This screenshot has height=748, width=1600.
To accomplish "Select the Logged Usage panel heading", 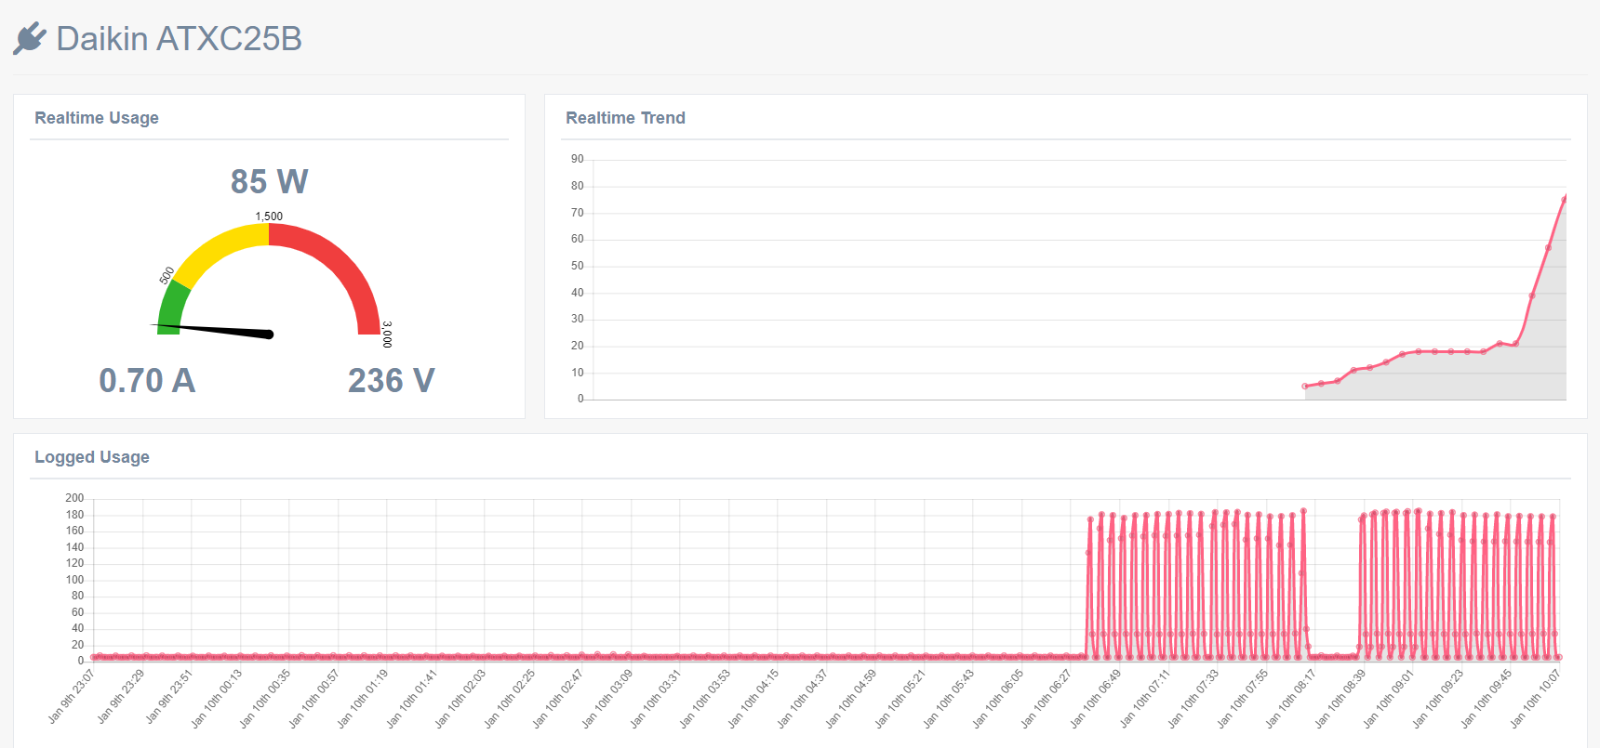I will click(92, 457).
